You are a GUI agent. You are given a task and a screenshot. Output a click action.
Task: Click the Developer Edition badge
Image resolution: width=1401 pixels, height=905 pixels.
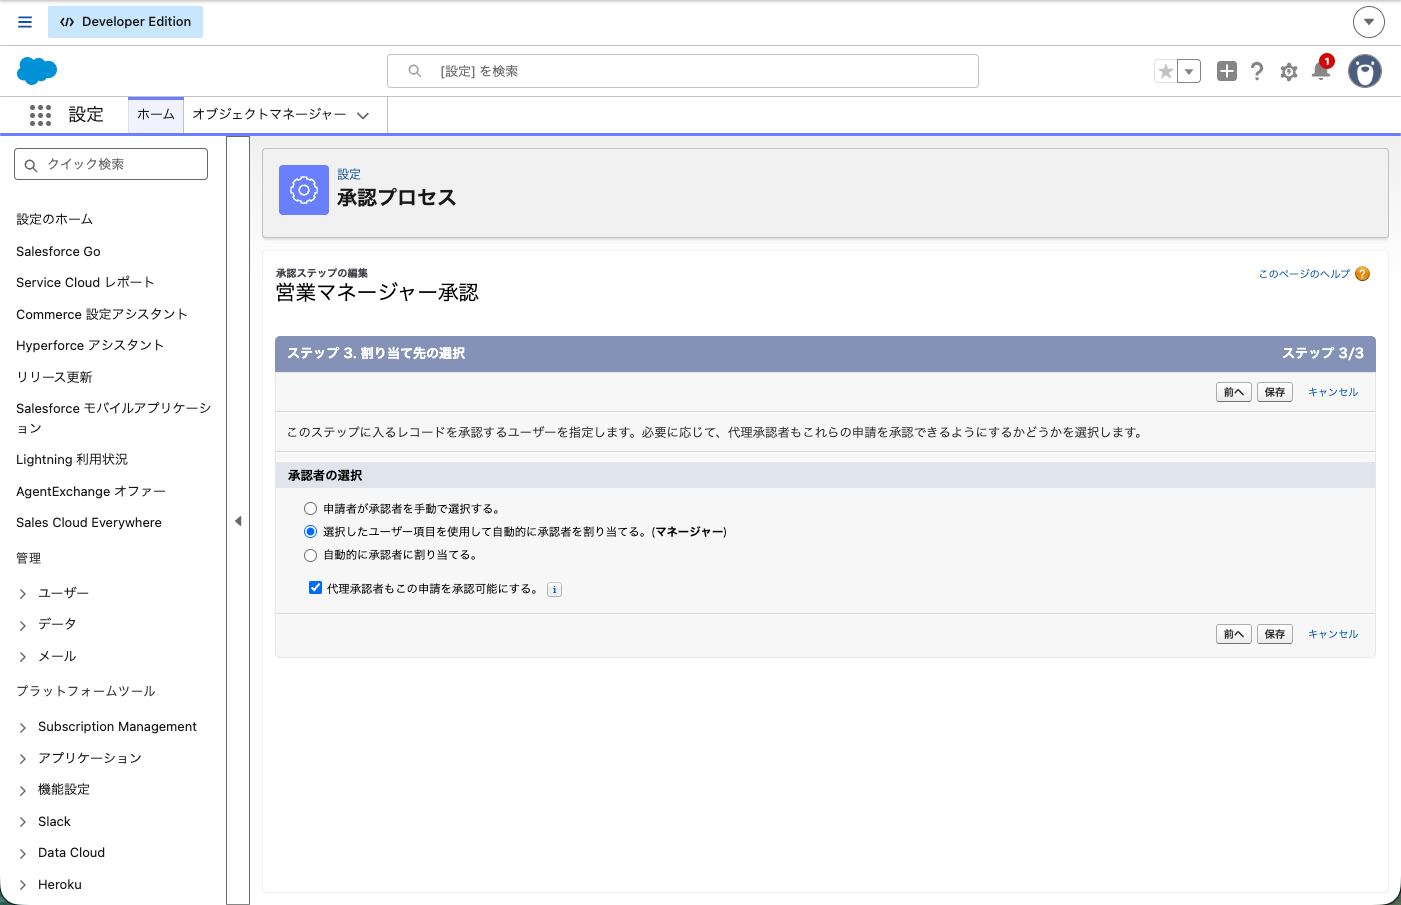click(x=125, y=22)
